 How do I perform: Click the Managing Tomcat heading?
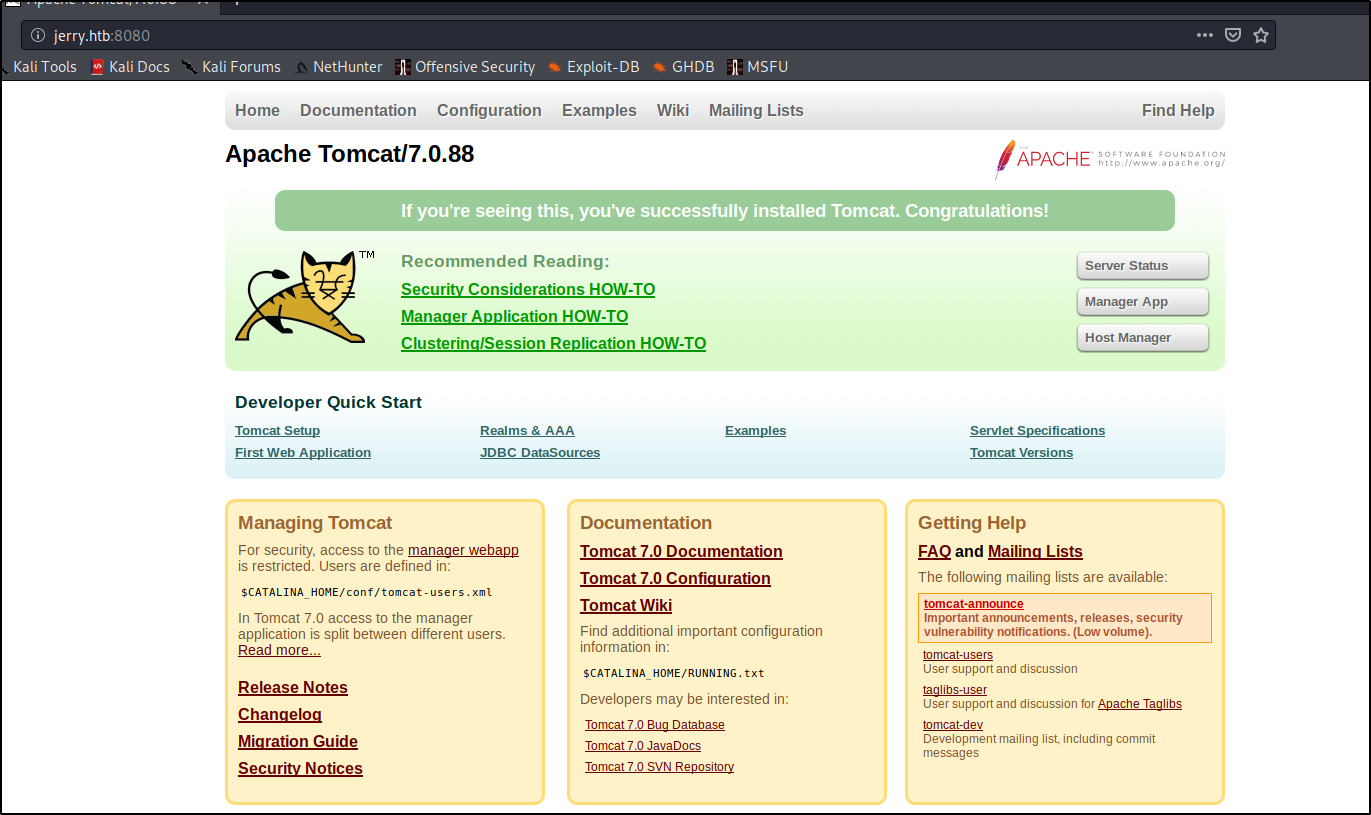coord(315,523)
